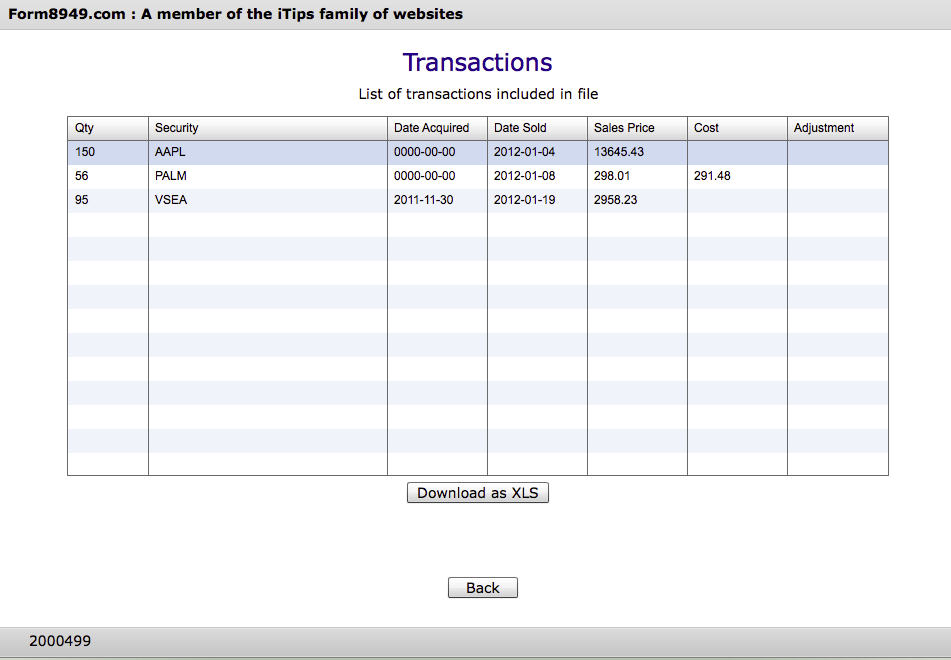Select the Adjustment column header
The width and height of the screenshot is (951, 660).
tap(837, 128)
